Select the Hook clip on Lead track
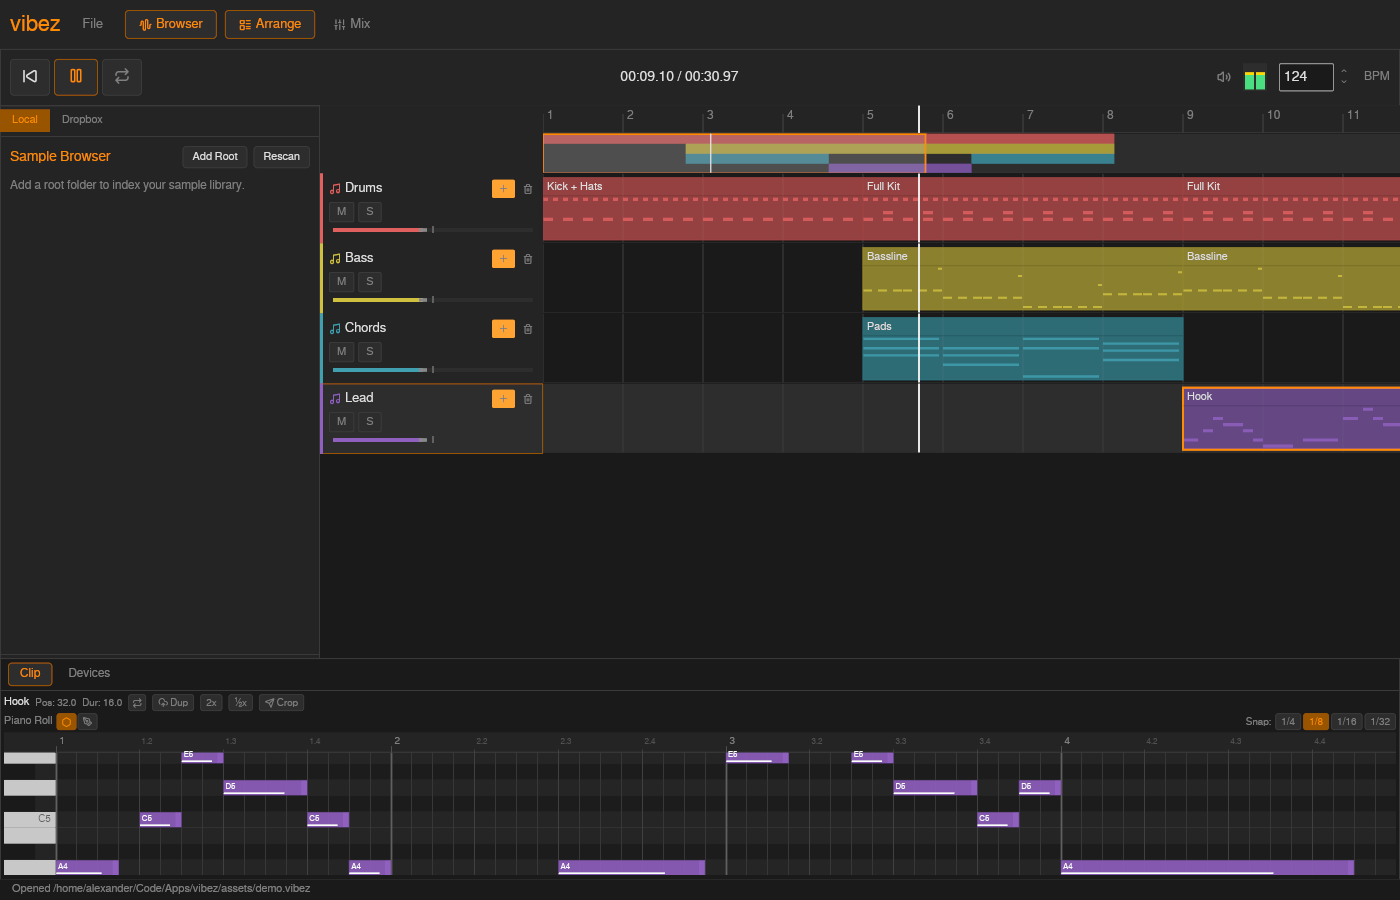1400x900 pixels. point(1291,419)
